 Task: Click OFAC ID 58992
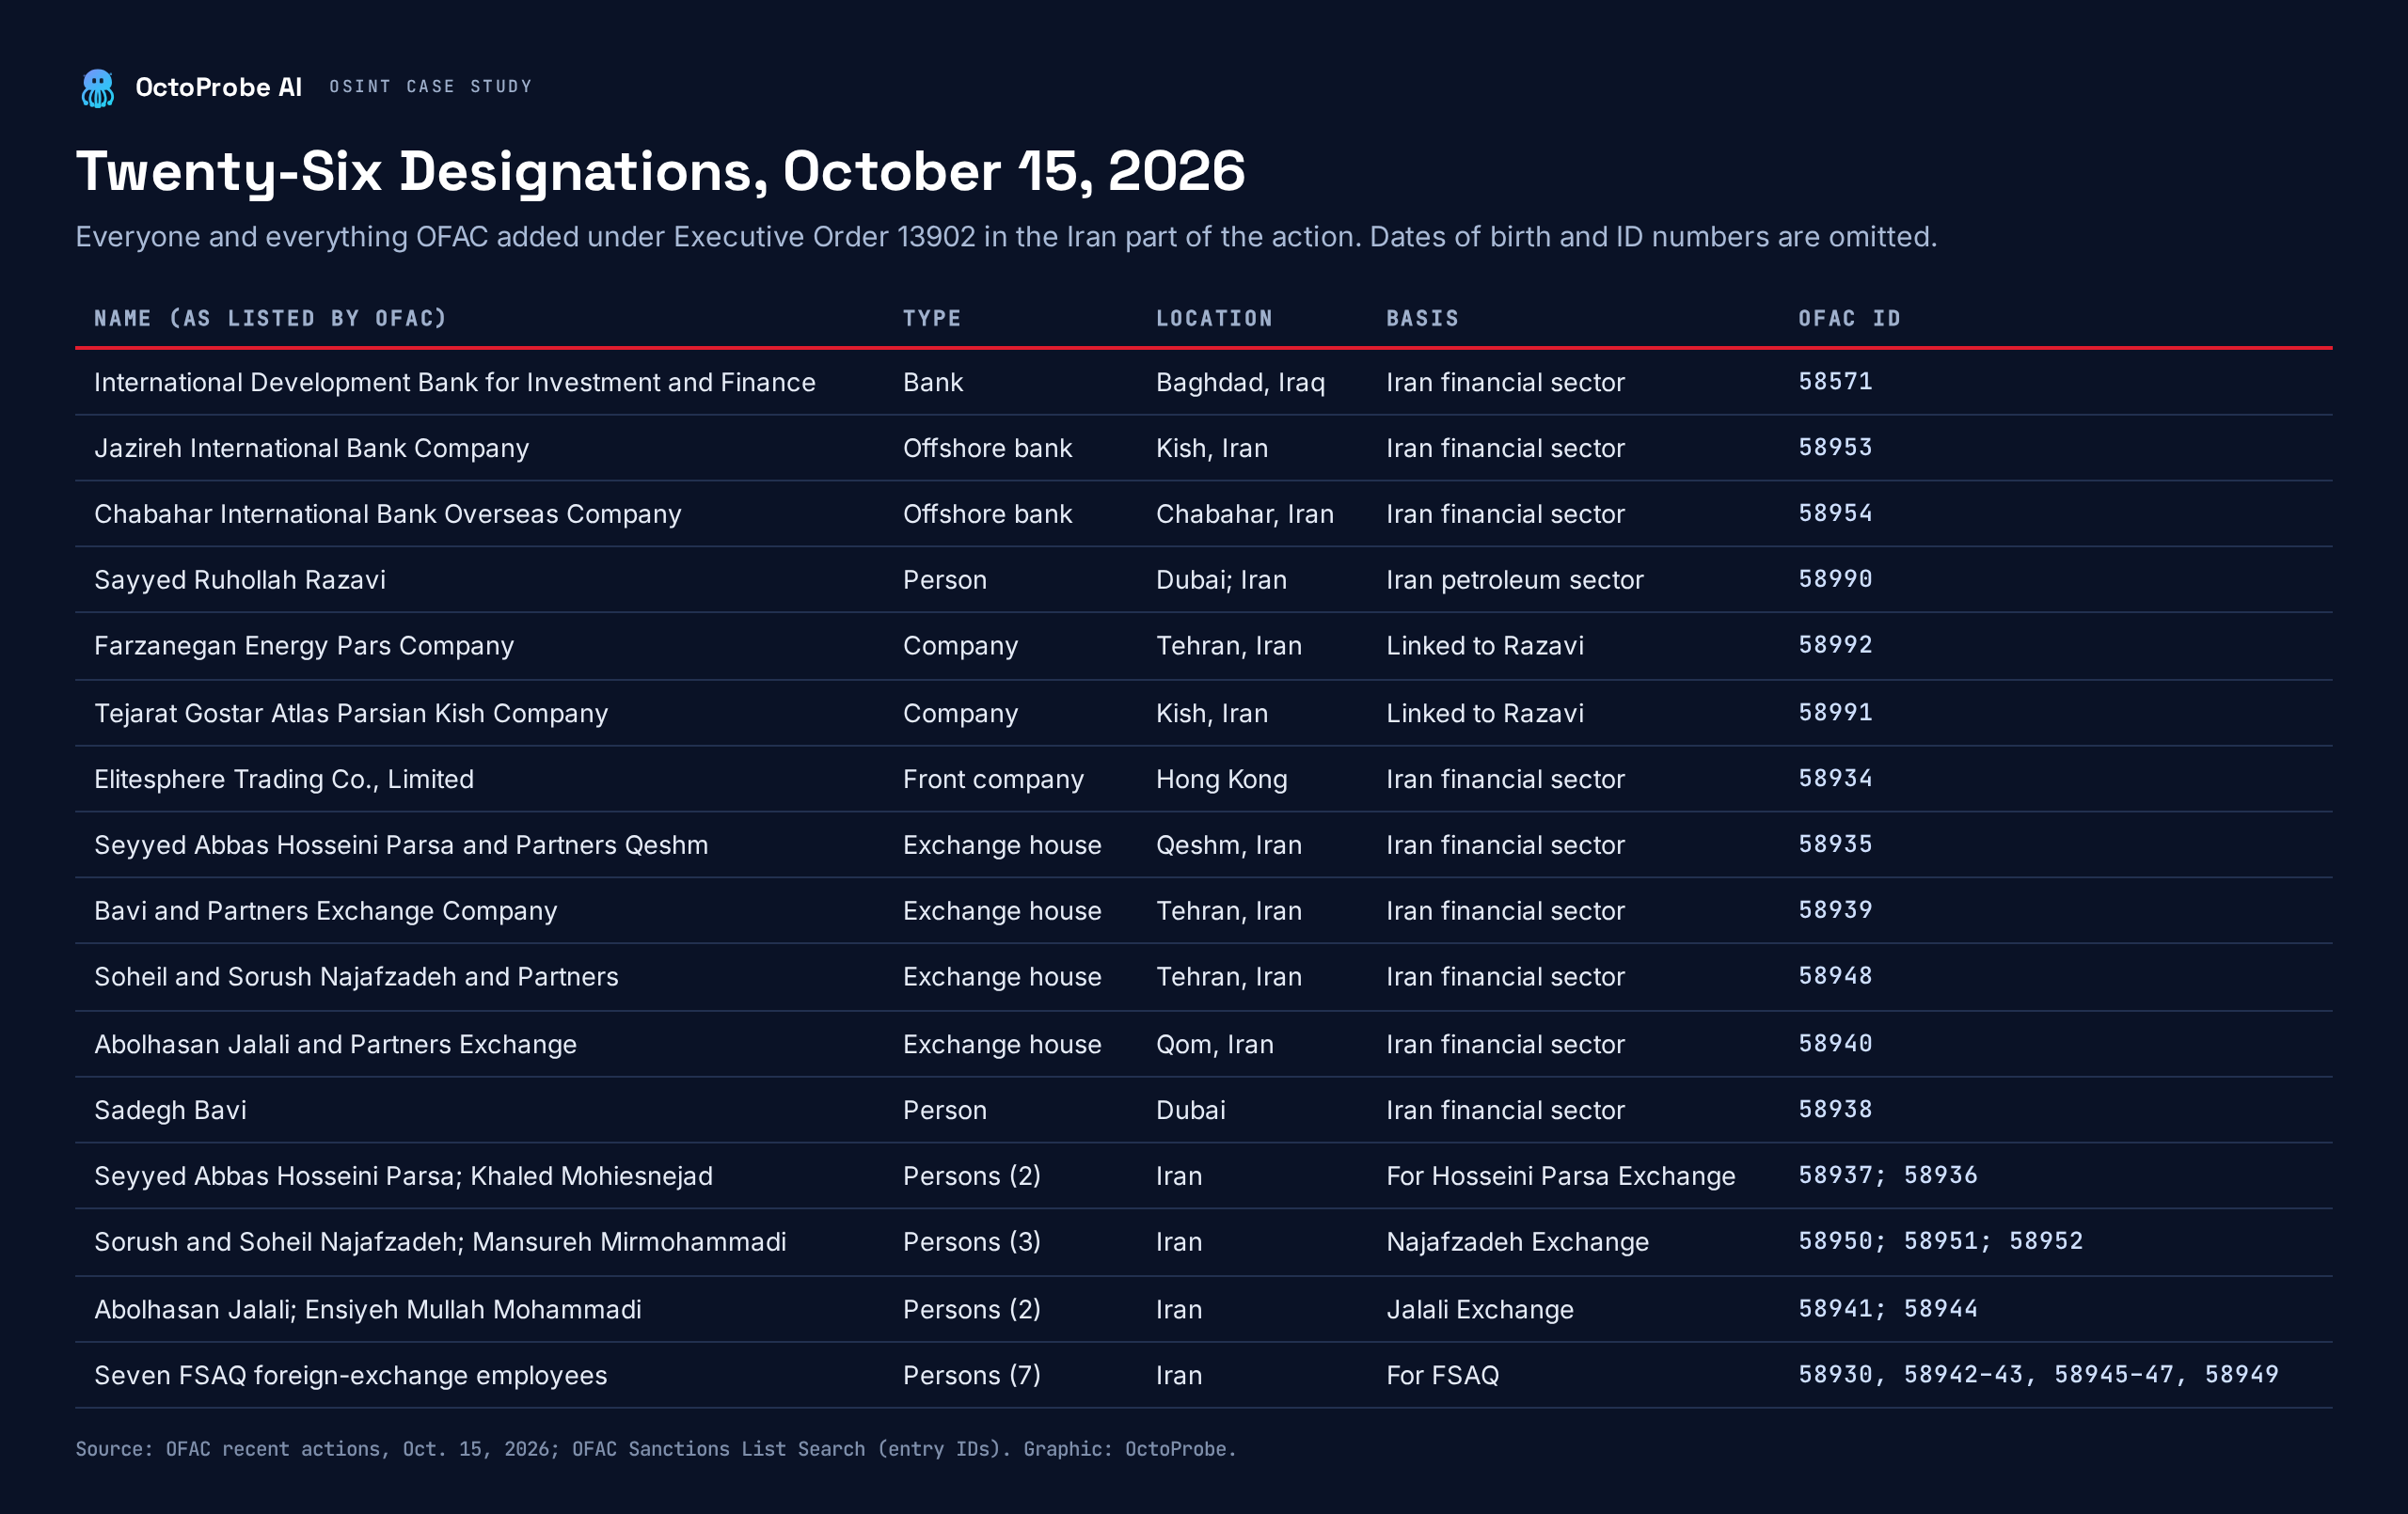coord(1835,645)
